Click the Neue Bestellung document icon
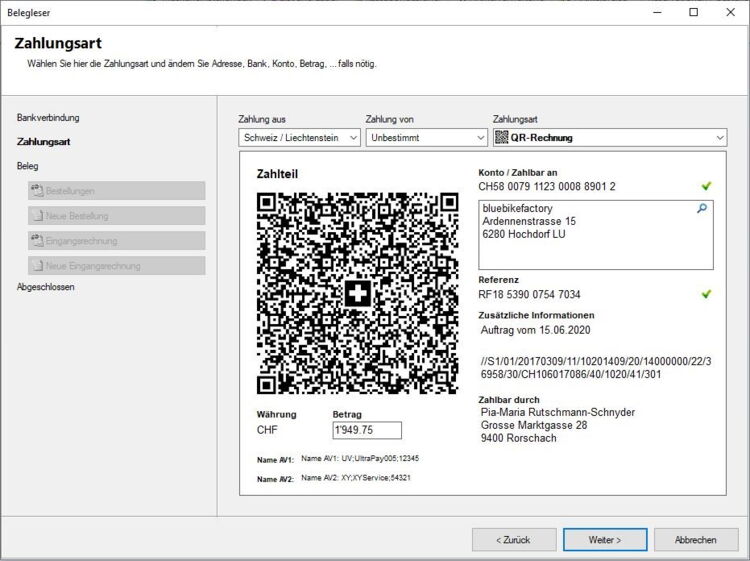 (x=37, y=215)
